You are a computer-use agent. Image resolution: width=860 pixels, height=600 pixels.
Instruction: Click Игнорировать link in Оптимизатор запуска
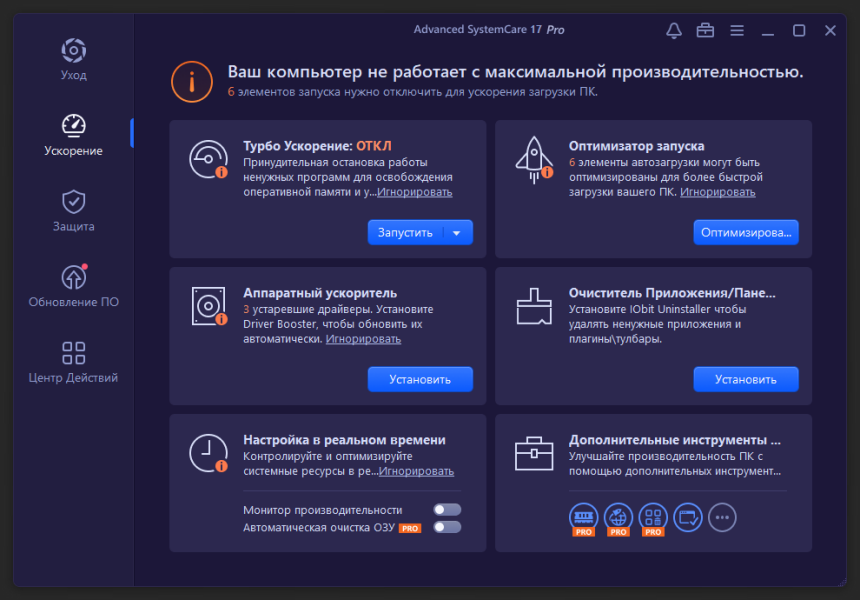coord(717,192)
